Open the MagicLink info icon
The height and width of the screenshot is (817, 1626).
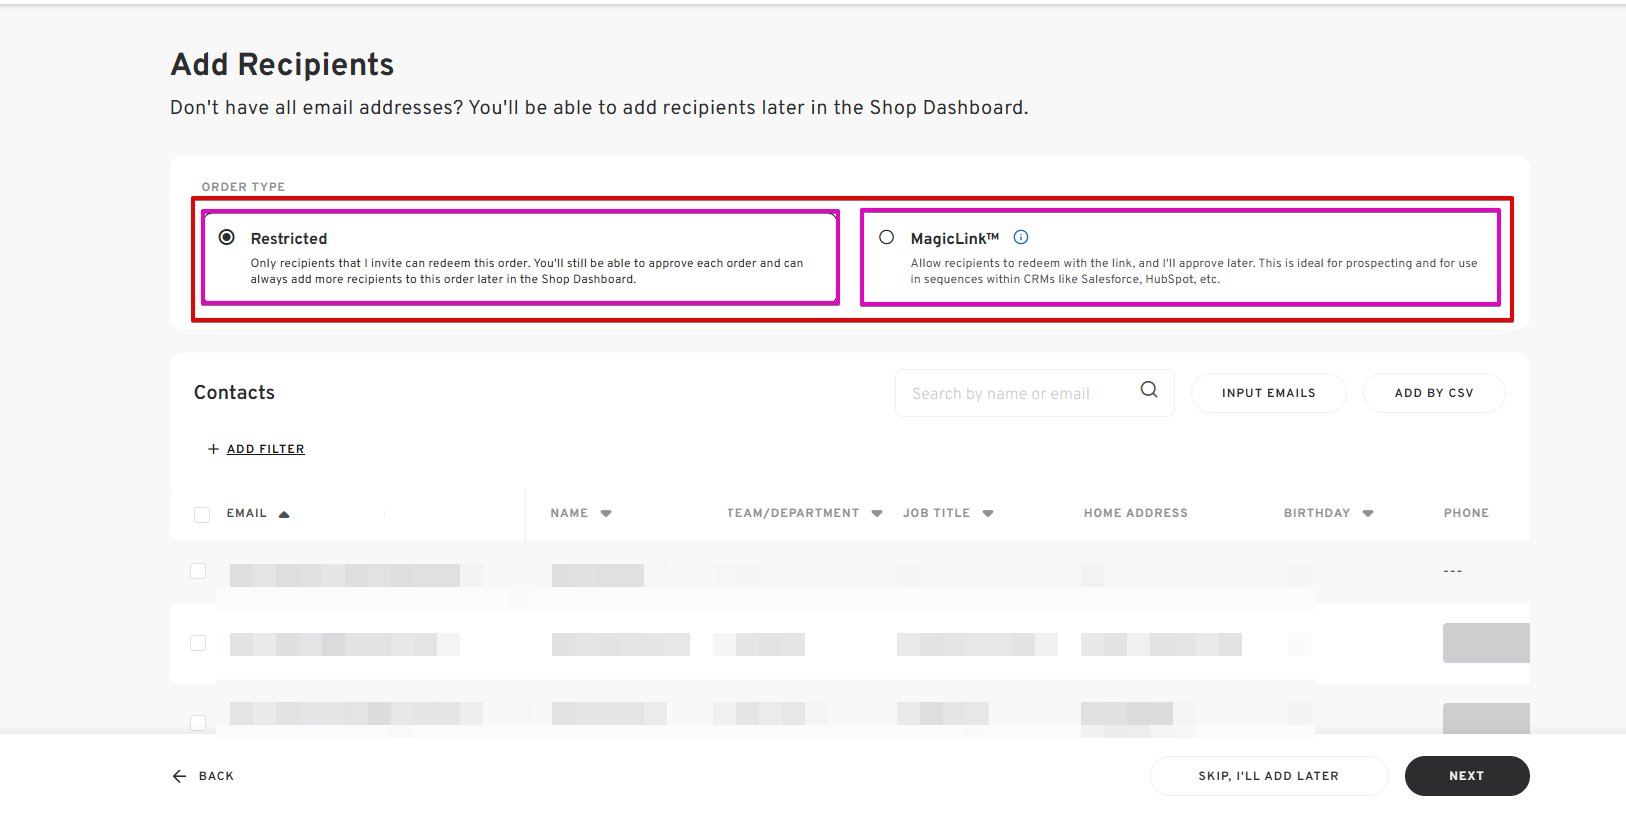click(x=1021, y=237)
